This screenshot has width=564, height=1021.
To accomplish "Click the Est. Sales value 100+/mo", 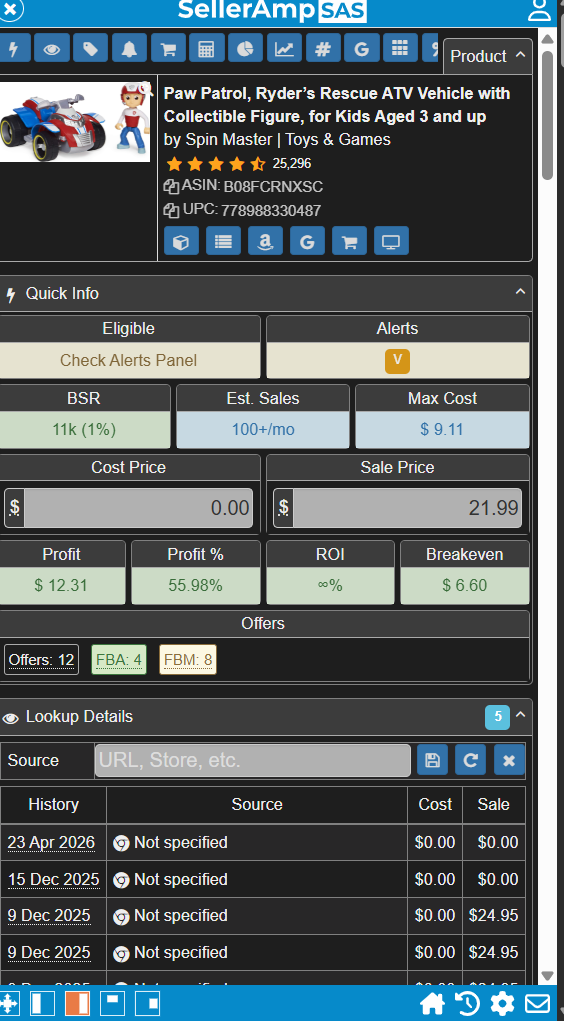I will point(262,430).
